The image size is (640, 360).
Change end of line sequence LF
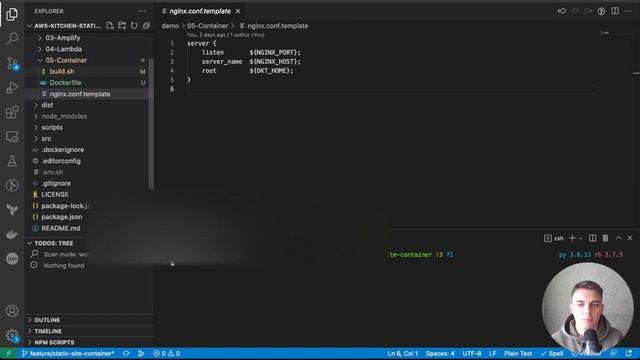[493, 353]
